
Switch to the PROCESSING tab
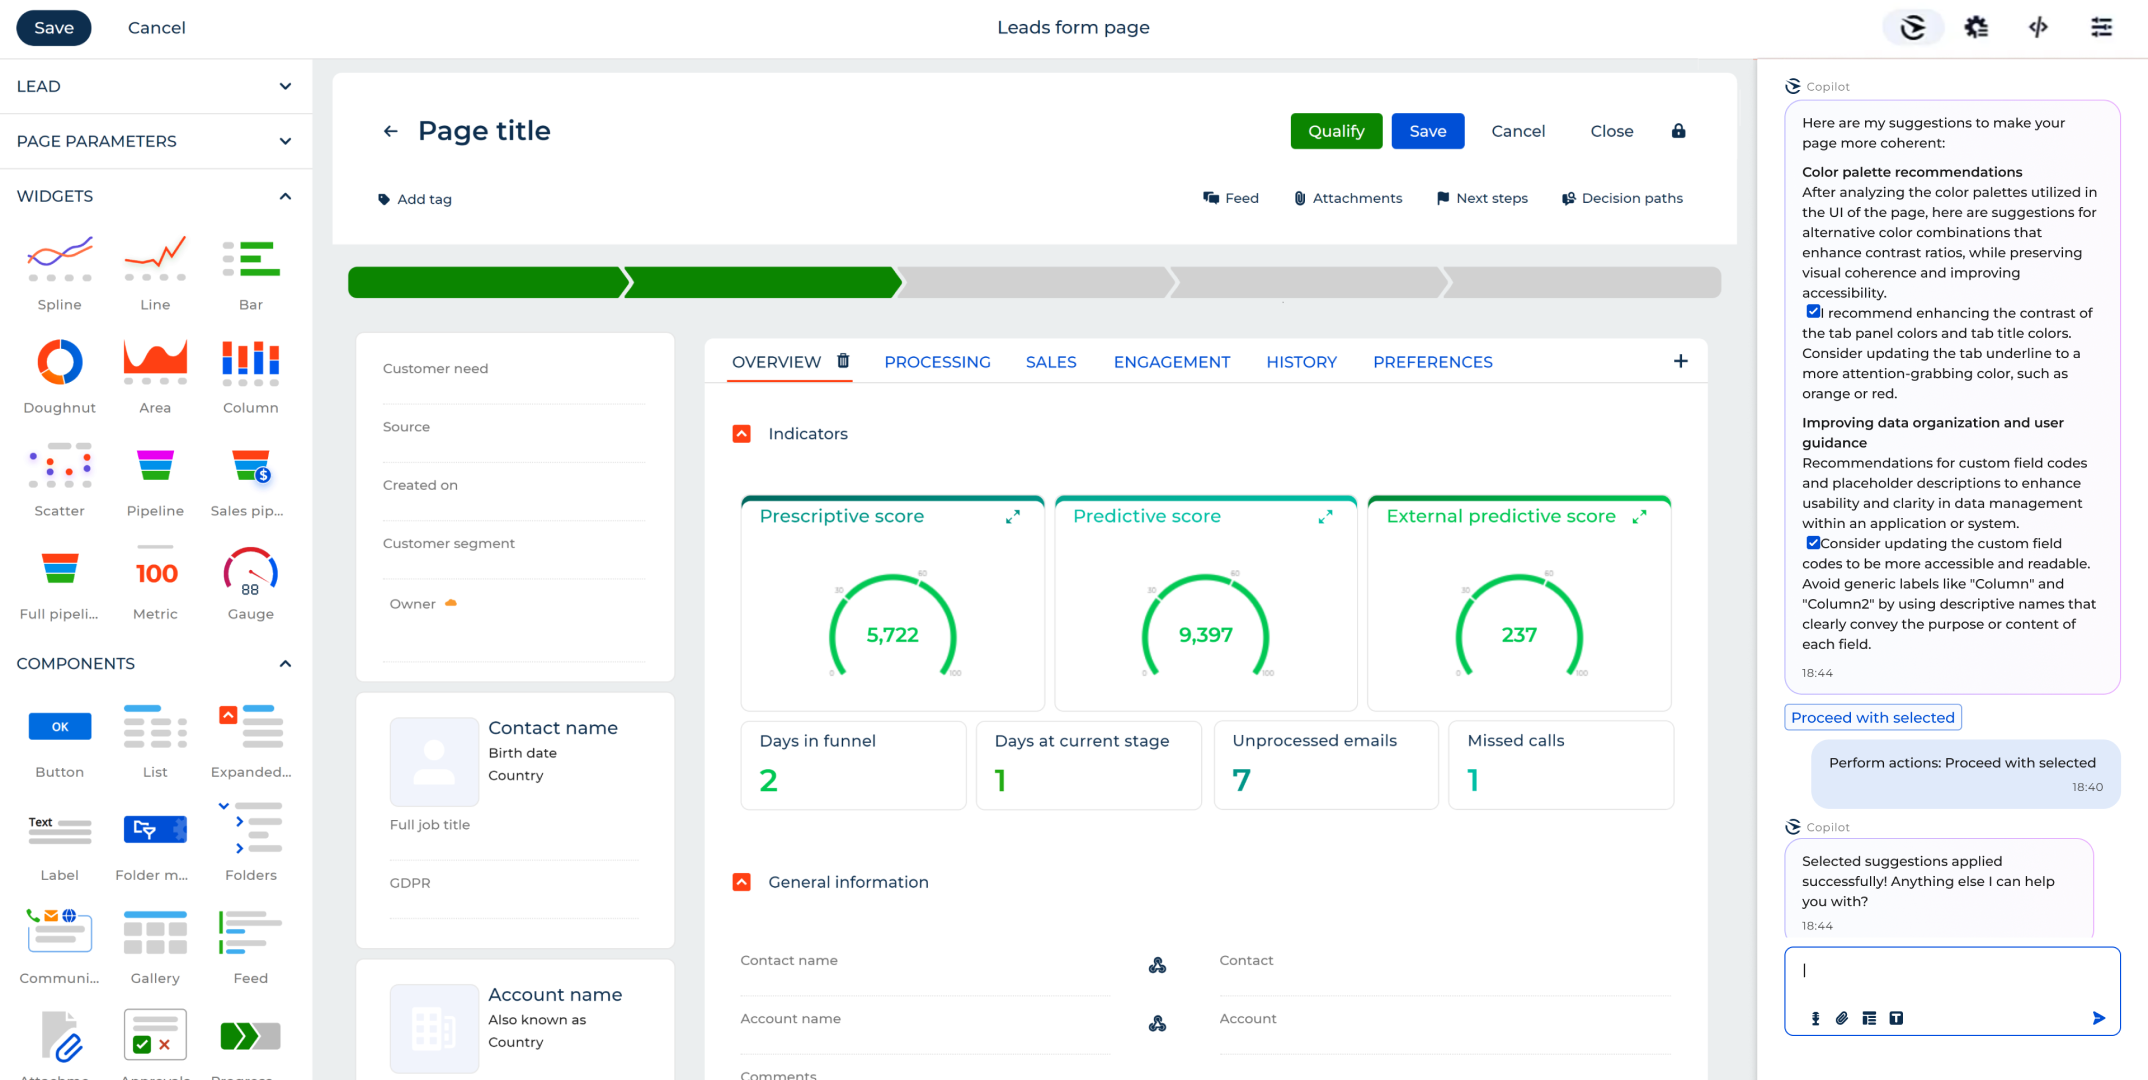937,362
